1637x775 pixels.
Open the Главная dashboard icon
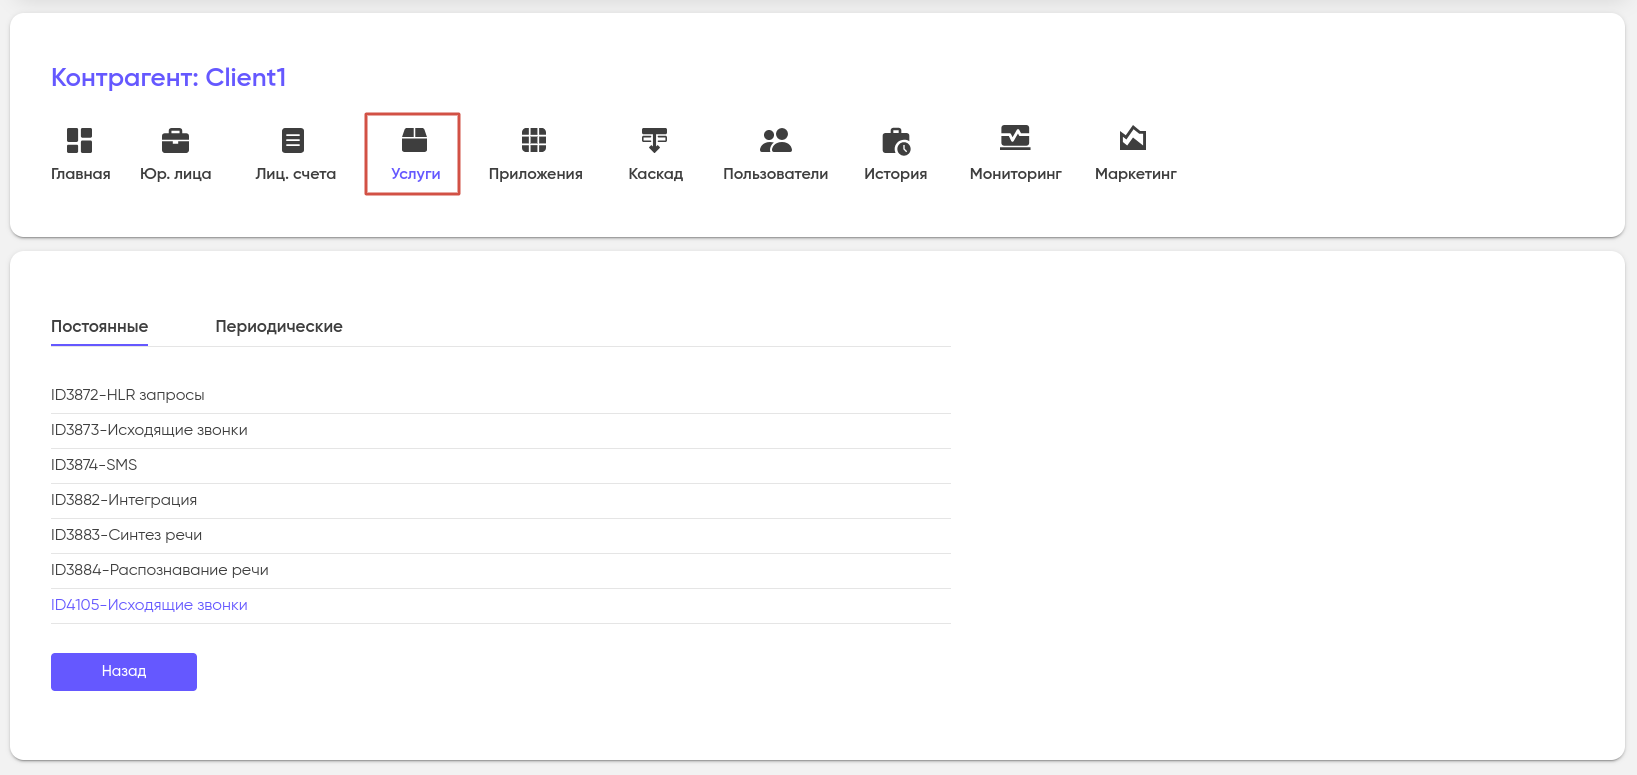[79, 140]
